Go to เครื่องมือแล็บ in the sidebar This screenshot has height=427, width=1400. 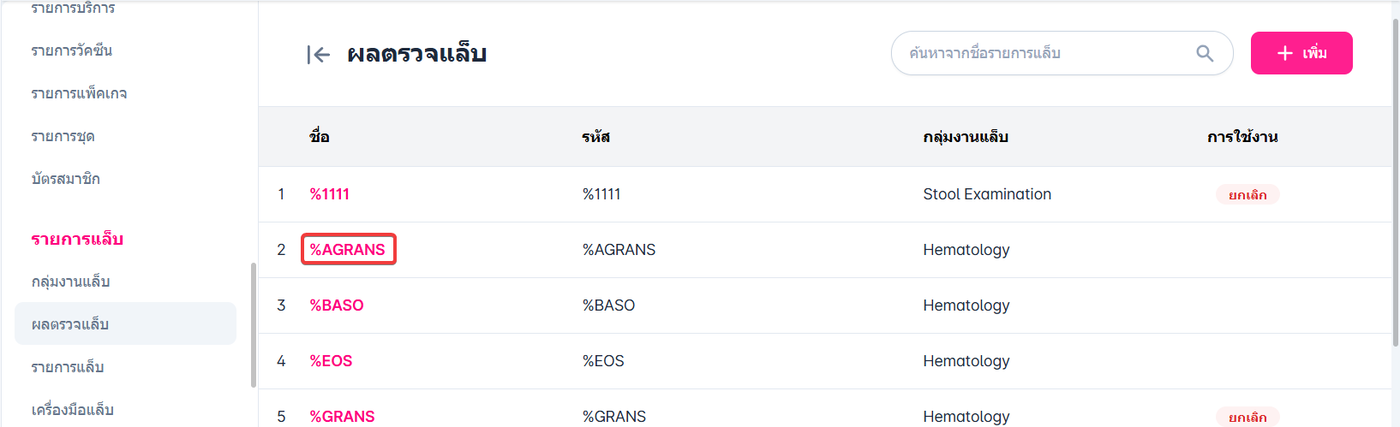click(73, 409)
